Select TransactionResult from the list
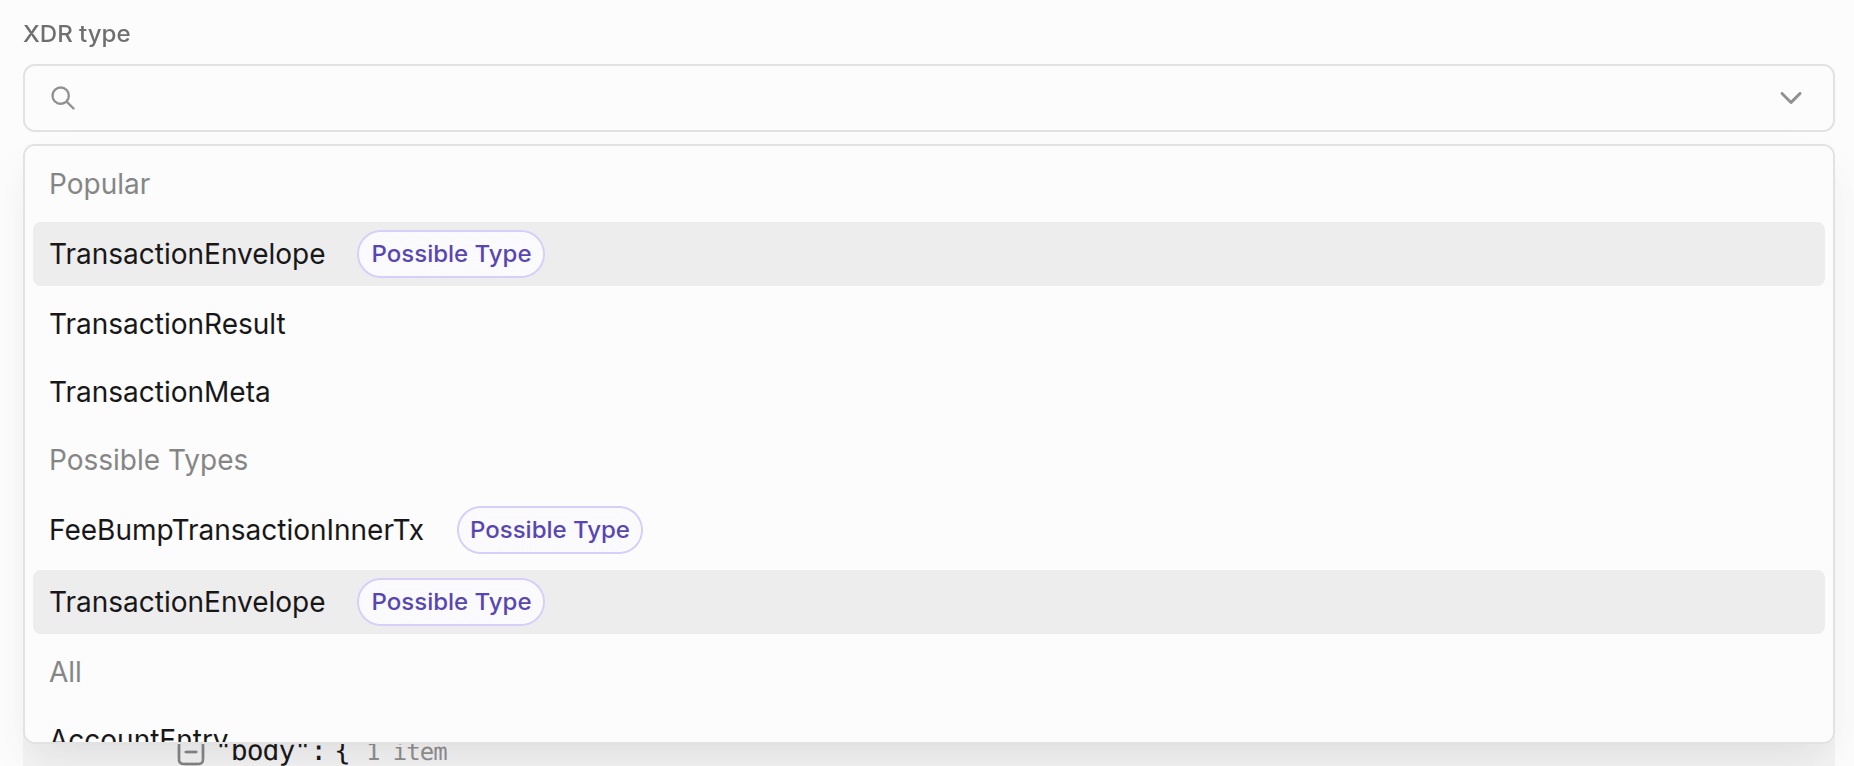Viewport: 1854px width, 766px height. 167,323
